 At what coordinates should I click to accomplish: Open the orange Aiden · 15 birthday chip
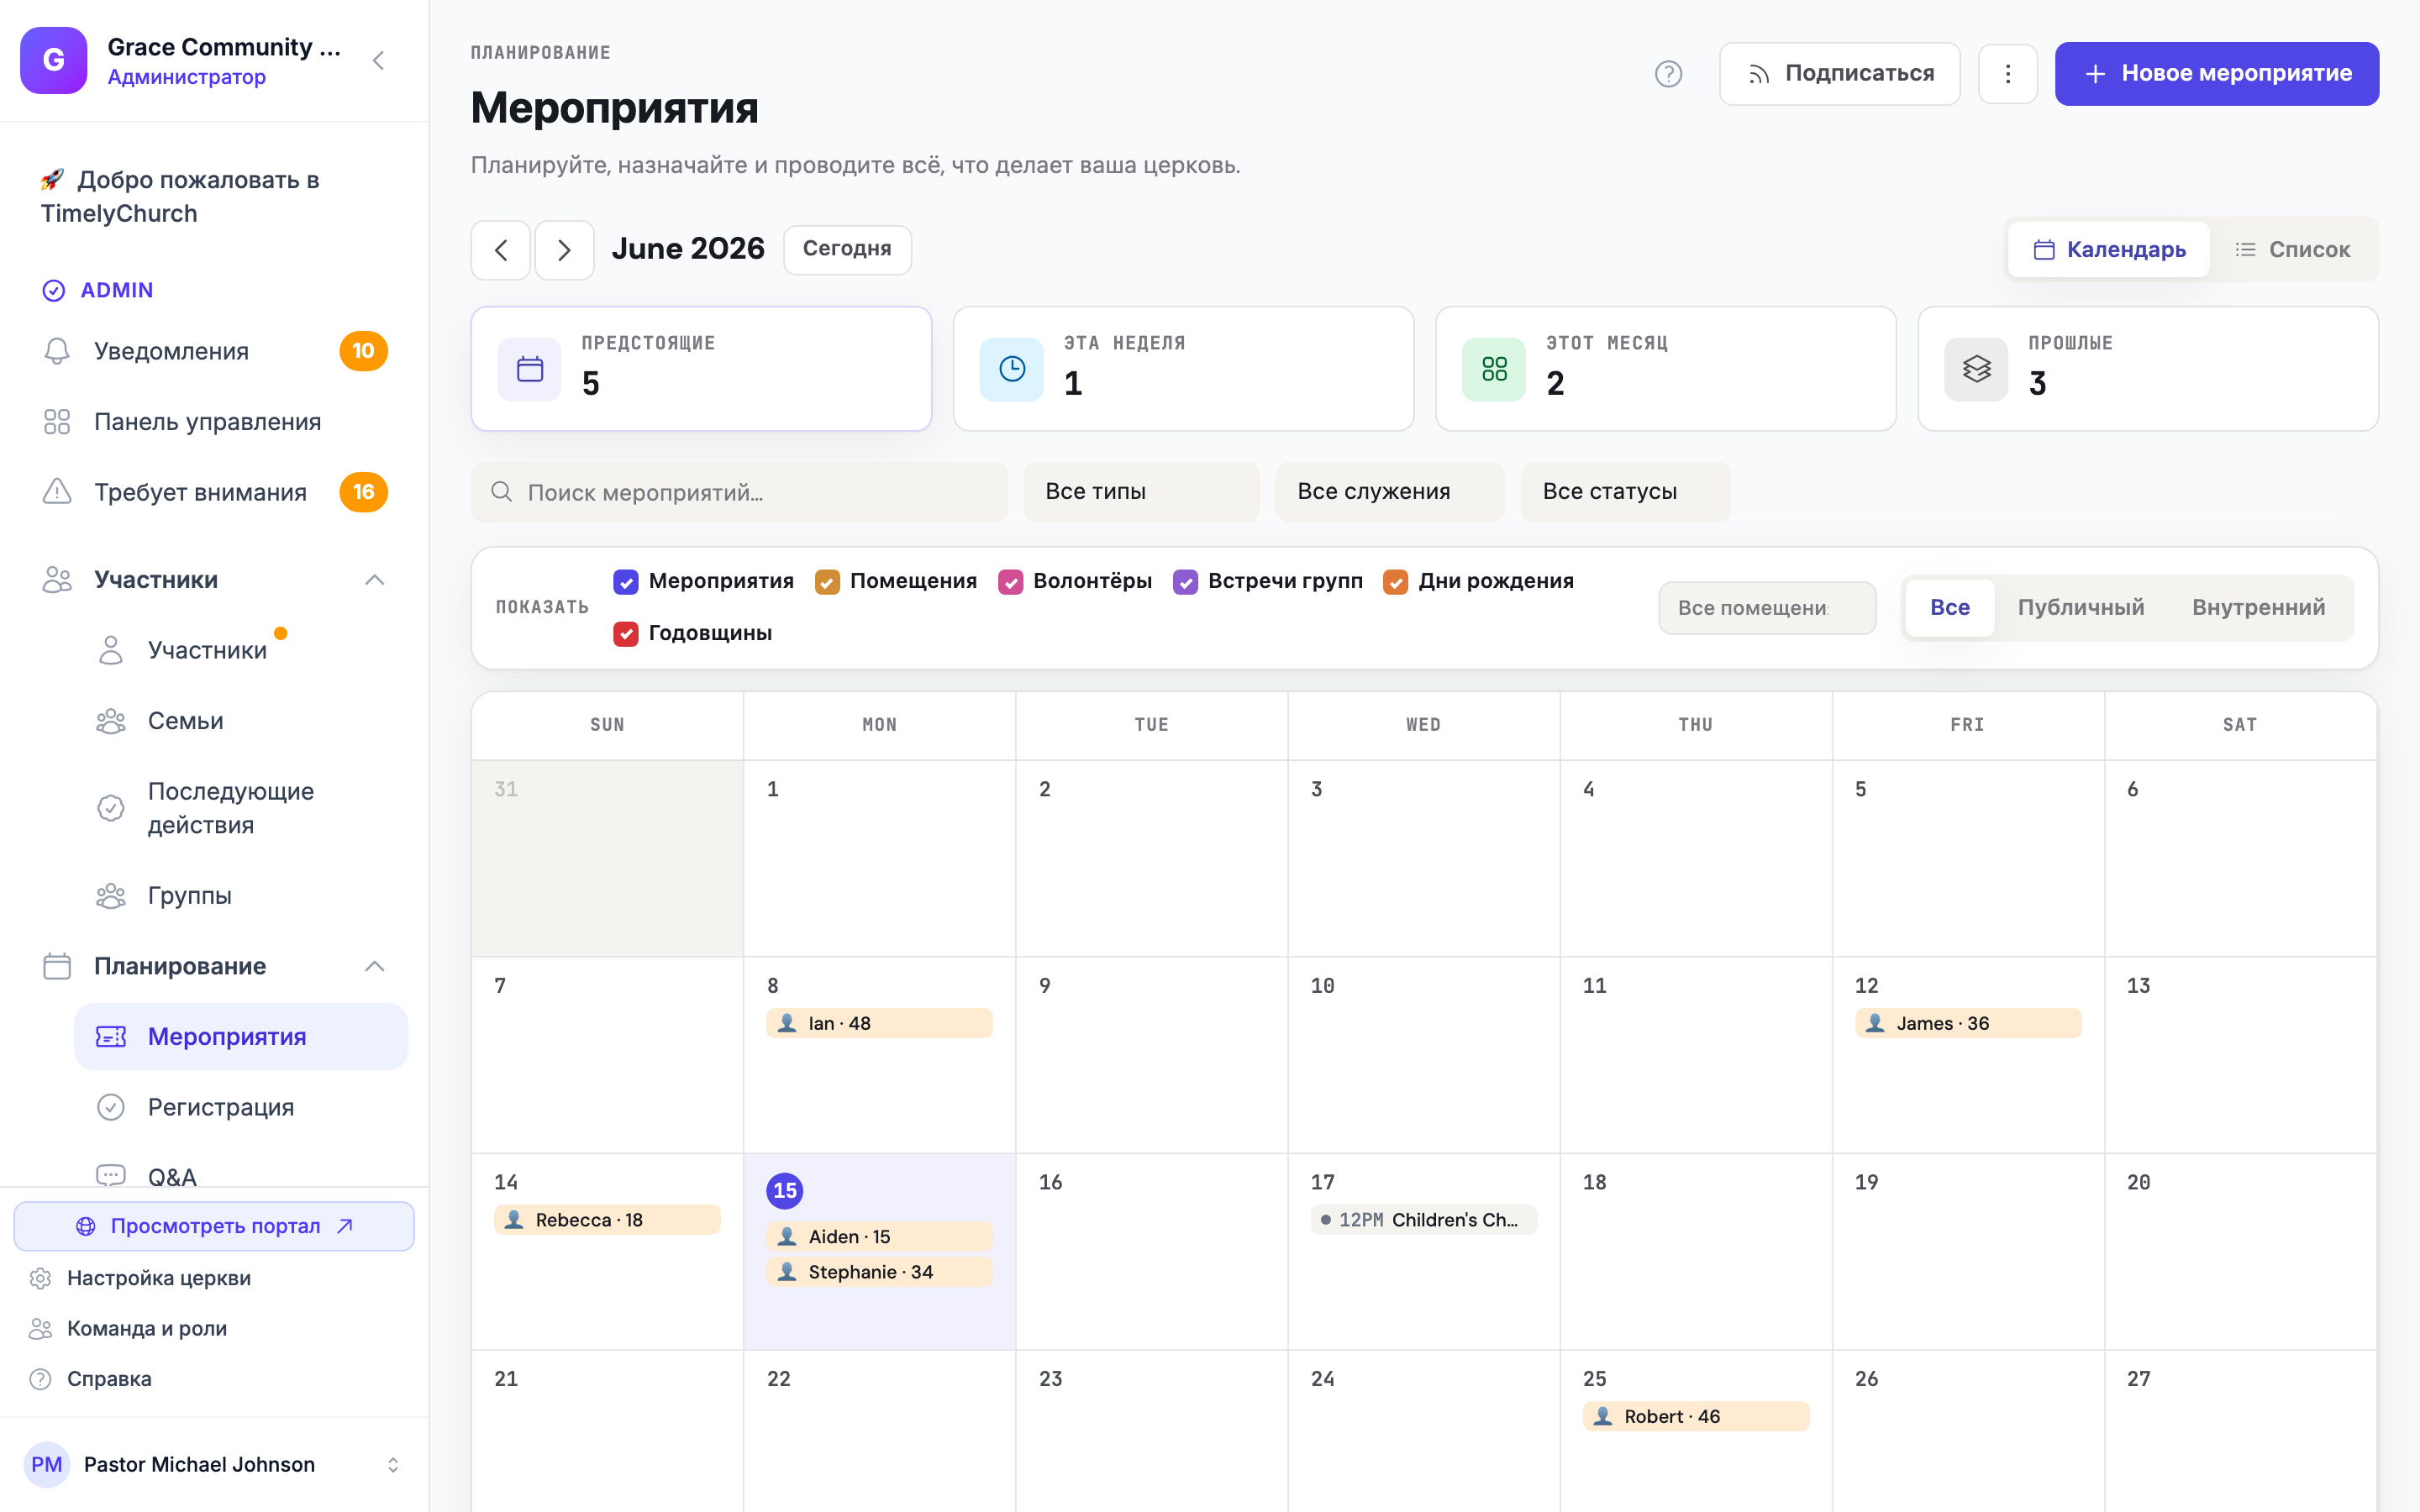point(879,1237)
